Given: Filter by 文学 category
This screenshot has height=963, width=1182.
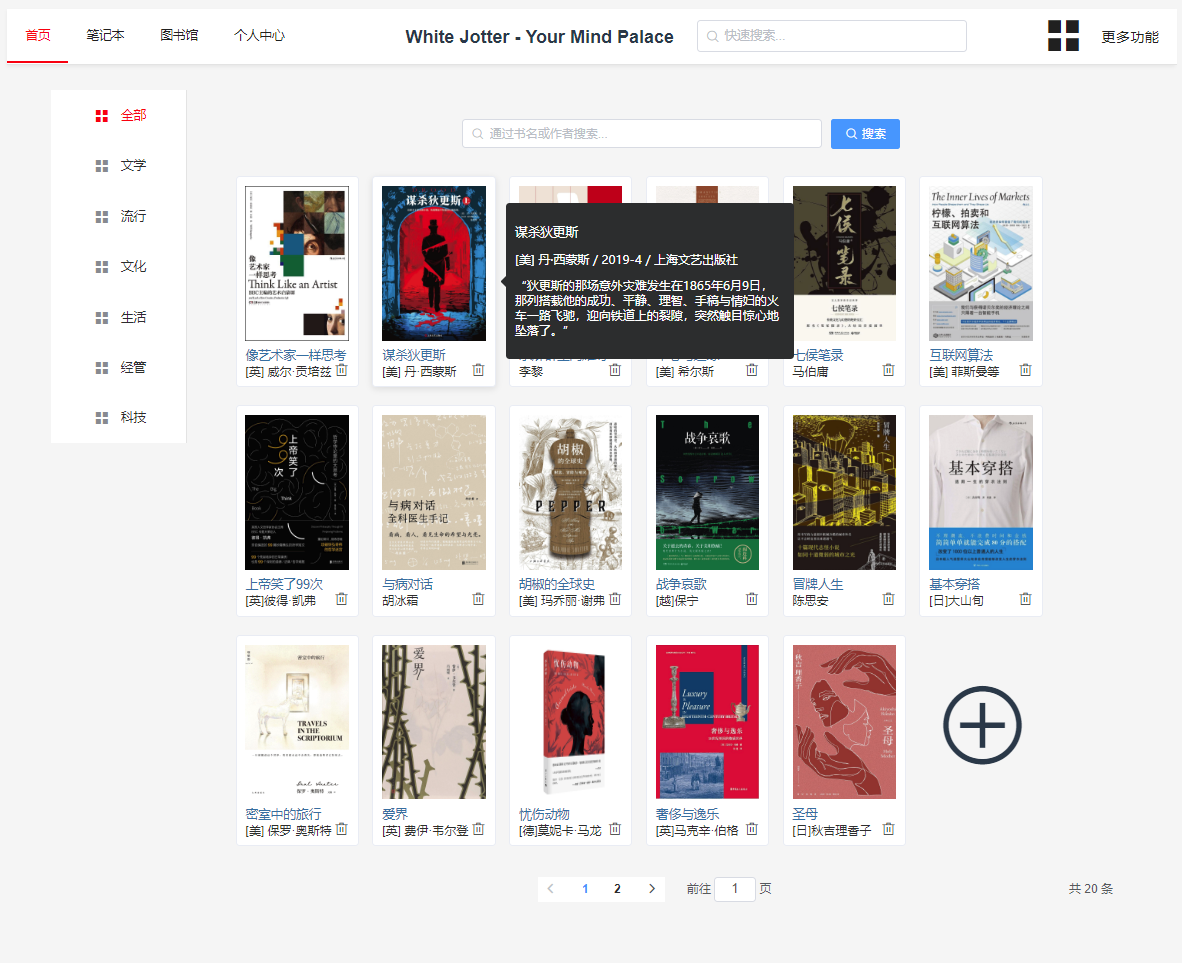Looking at the screenshot, I should click(118, 166).
